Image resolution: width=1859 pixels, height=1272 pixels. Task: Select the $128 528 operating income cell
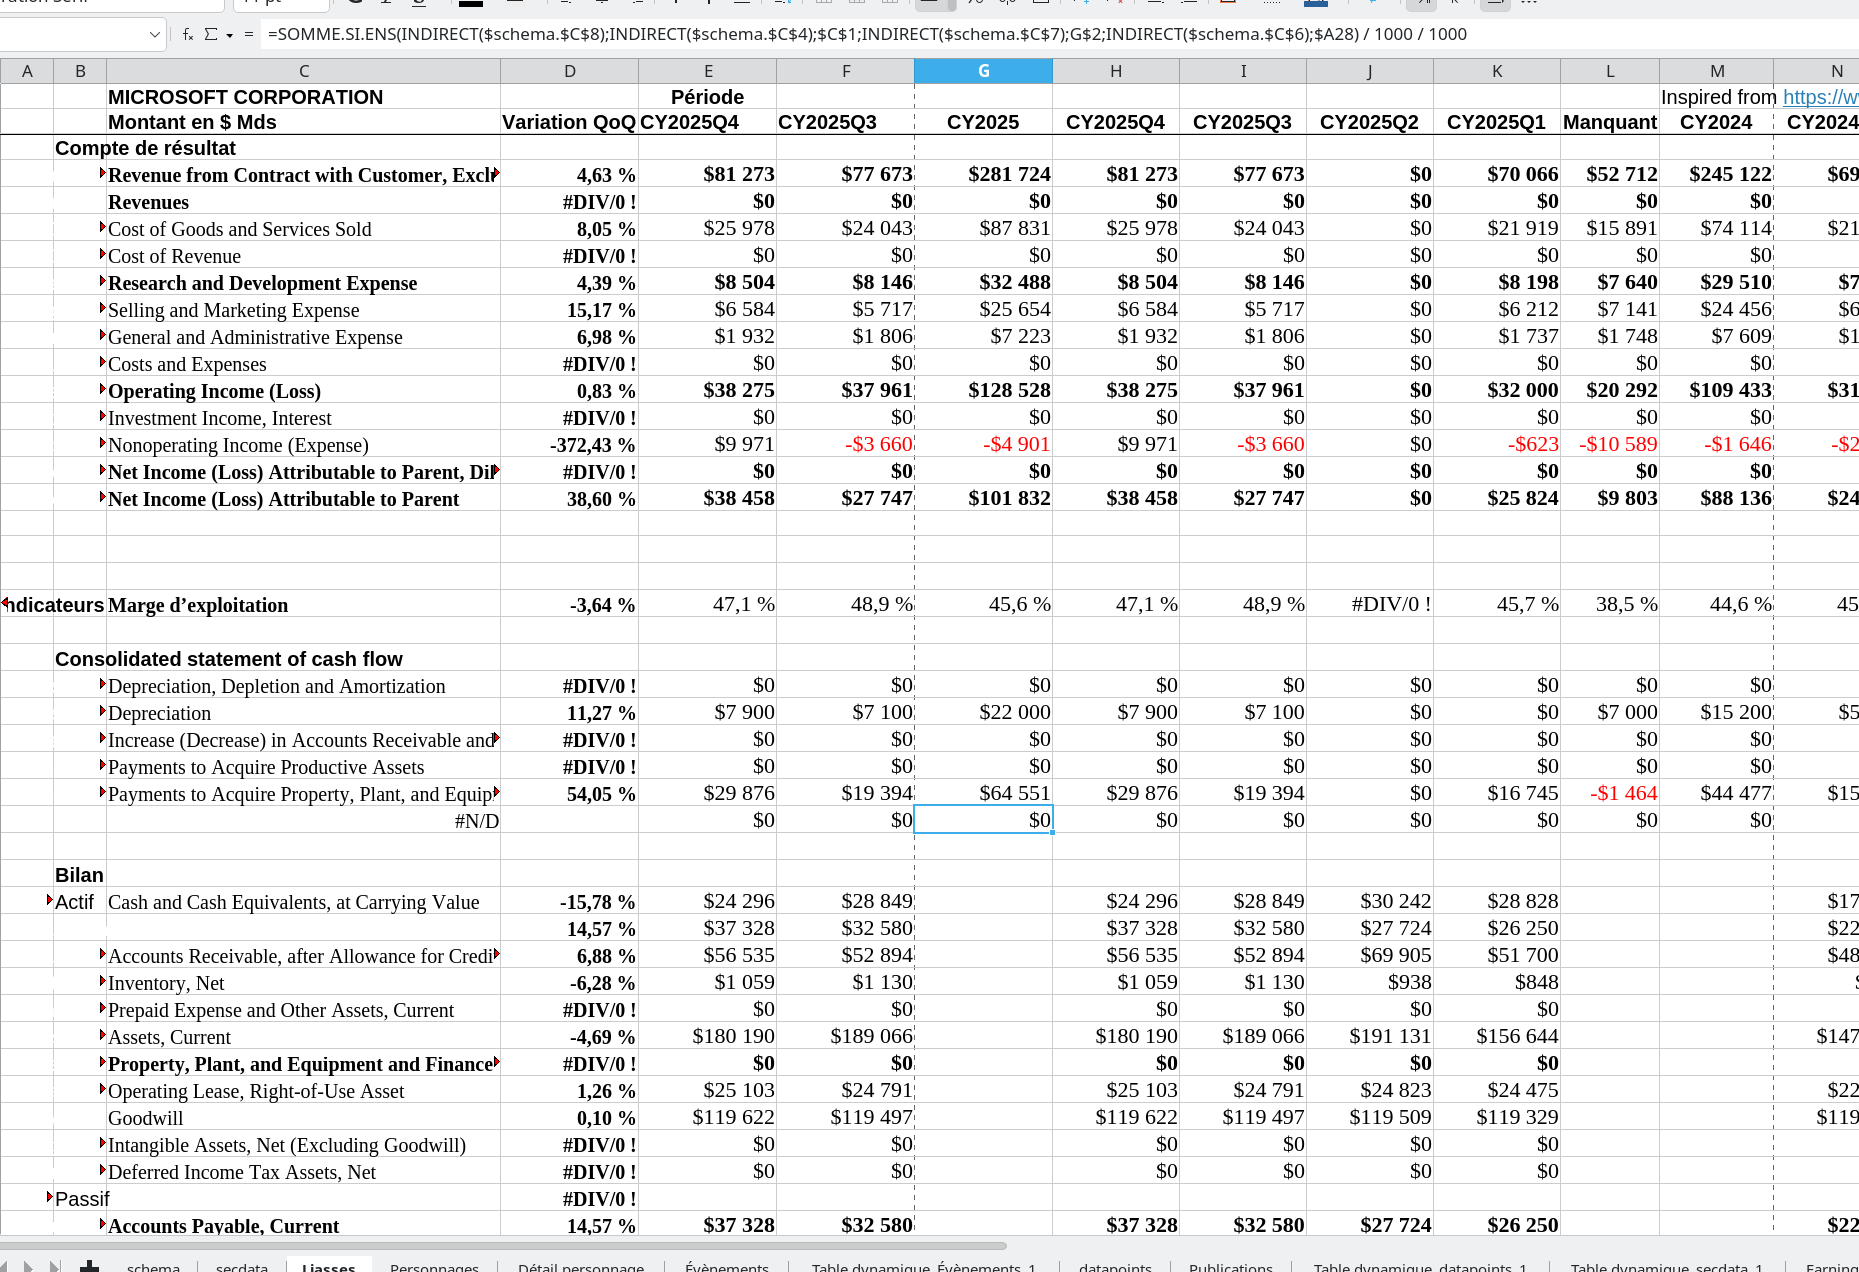(983, 391)
